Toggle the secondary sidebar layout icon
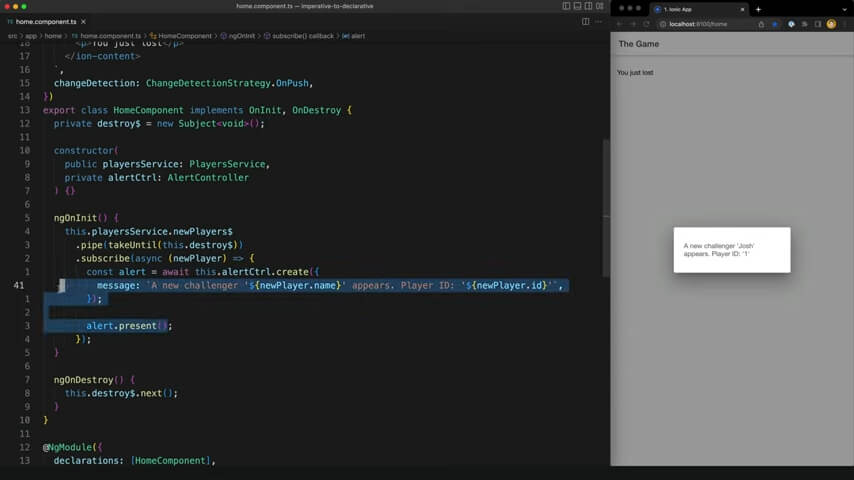 tap(588, 6)
